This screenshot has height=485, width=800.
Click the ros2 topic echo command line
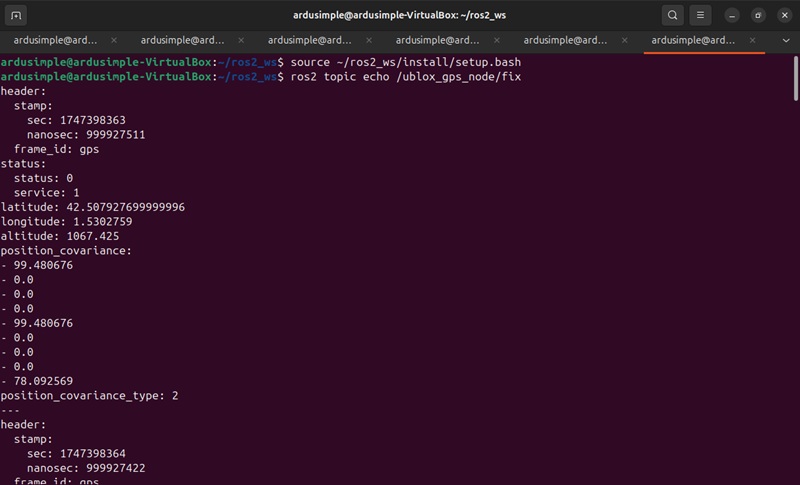click(x=404, y=76)
